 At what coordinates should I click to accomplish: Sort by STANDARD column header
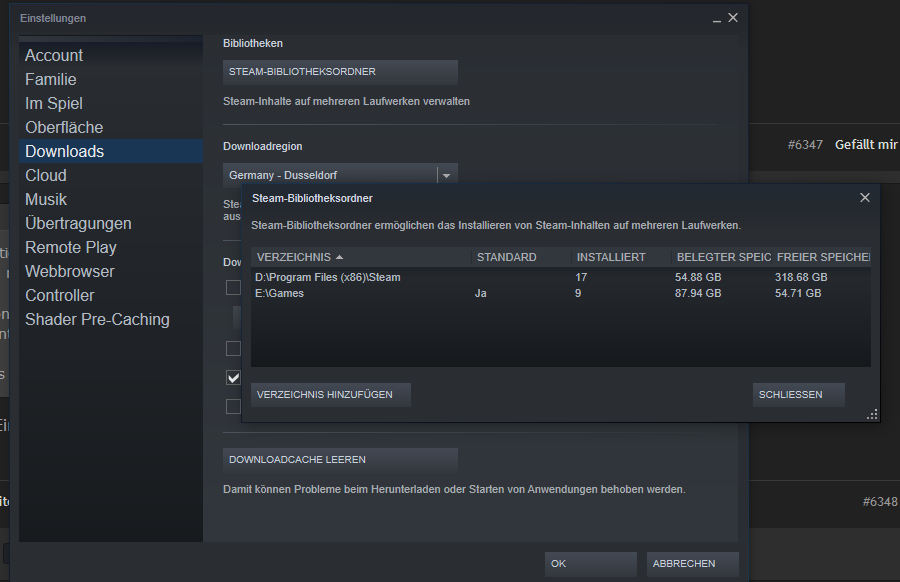(x=521, y=257)
